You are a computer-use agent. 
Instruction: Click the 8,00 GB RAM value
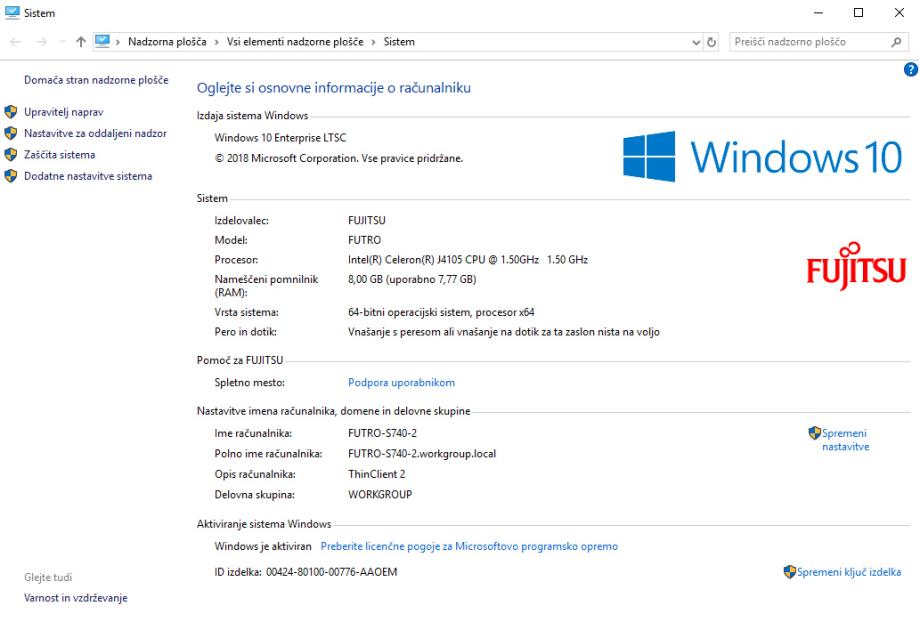tap(412, 279)
